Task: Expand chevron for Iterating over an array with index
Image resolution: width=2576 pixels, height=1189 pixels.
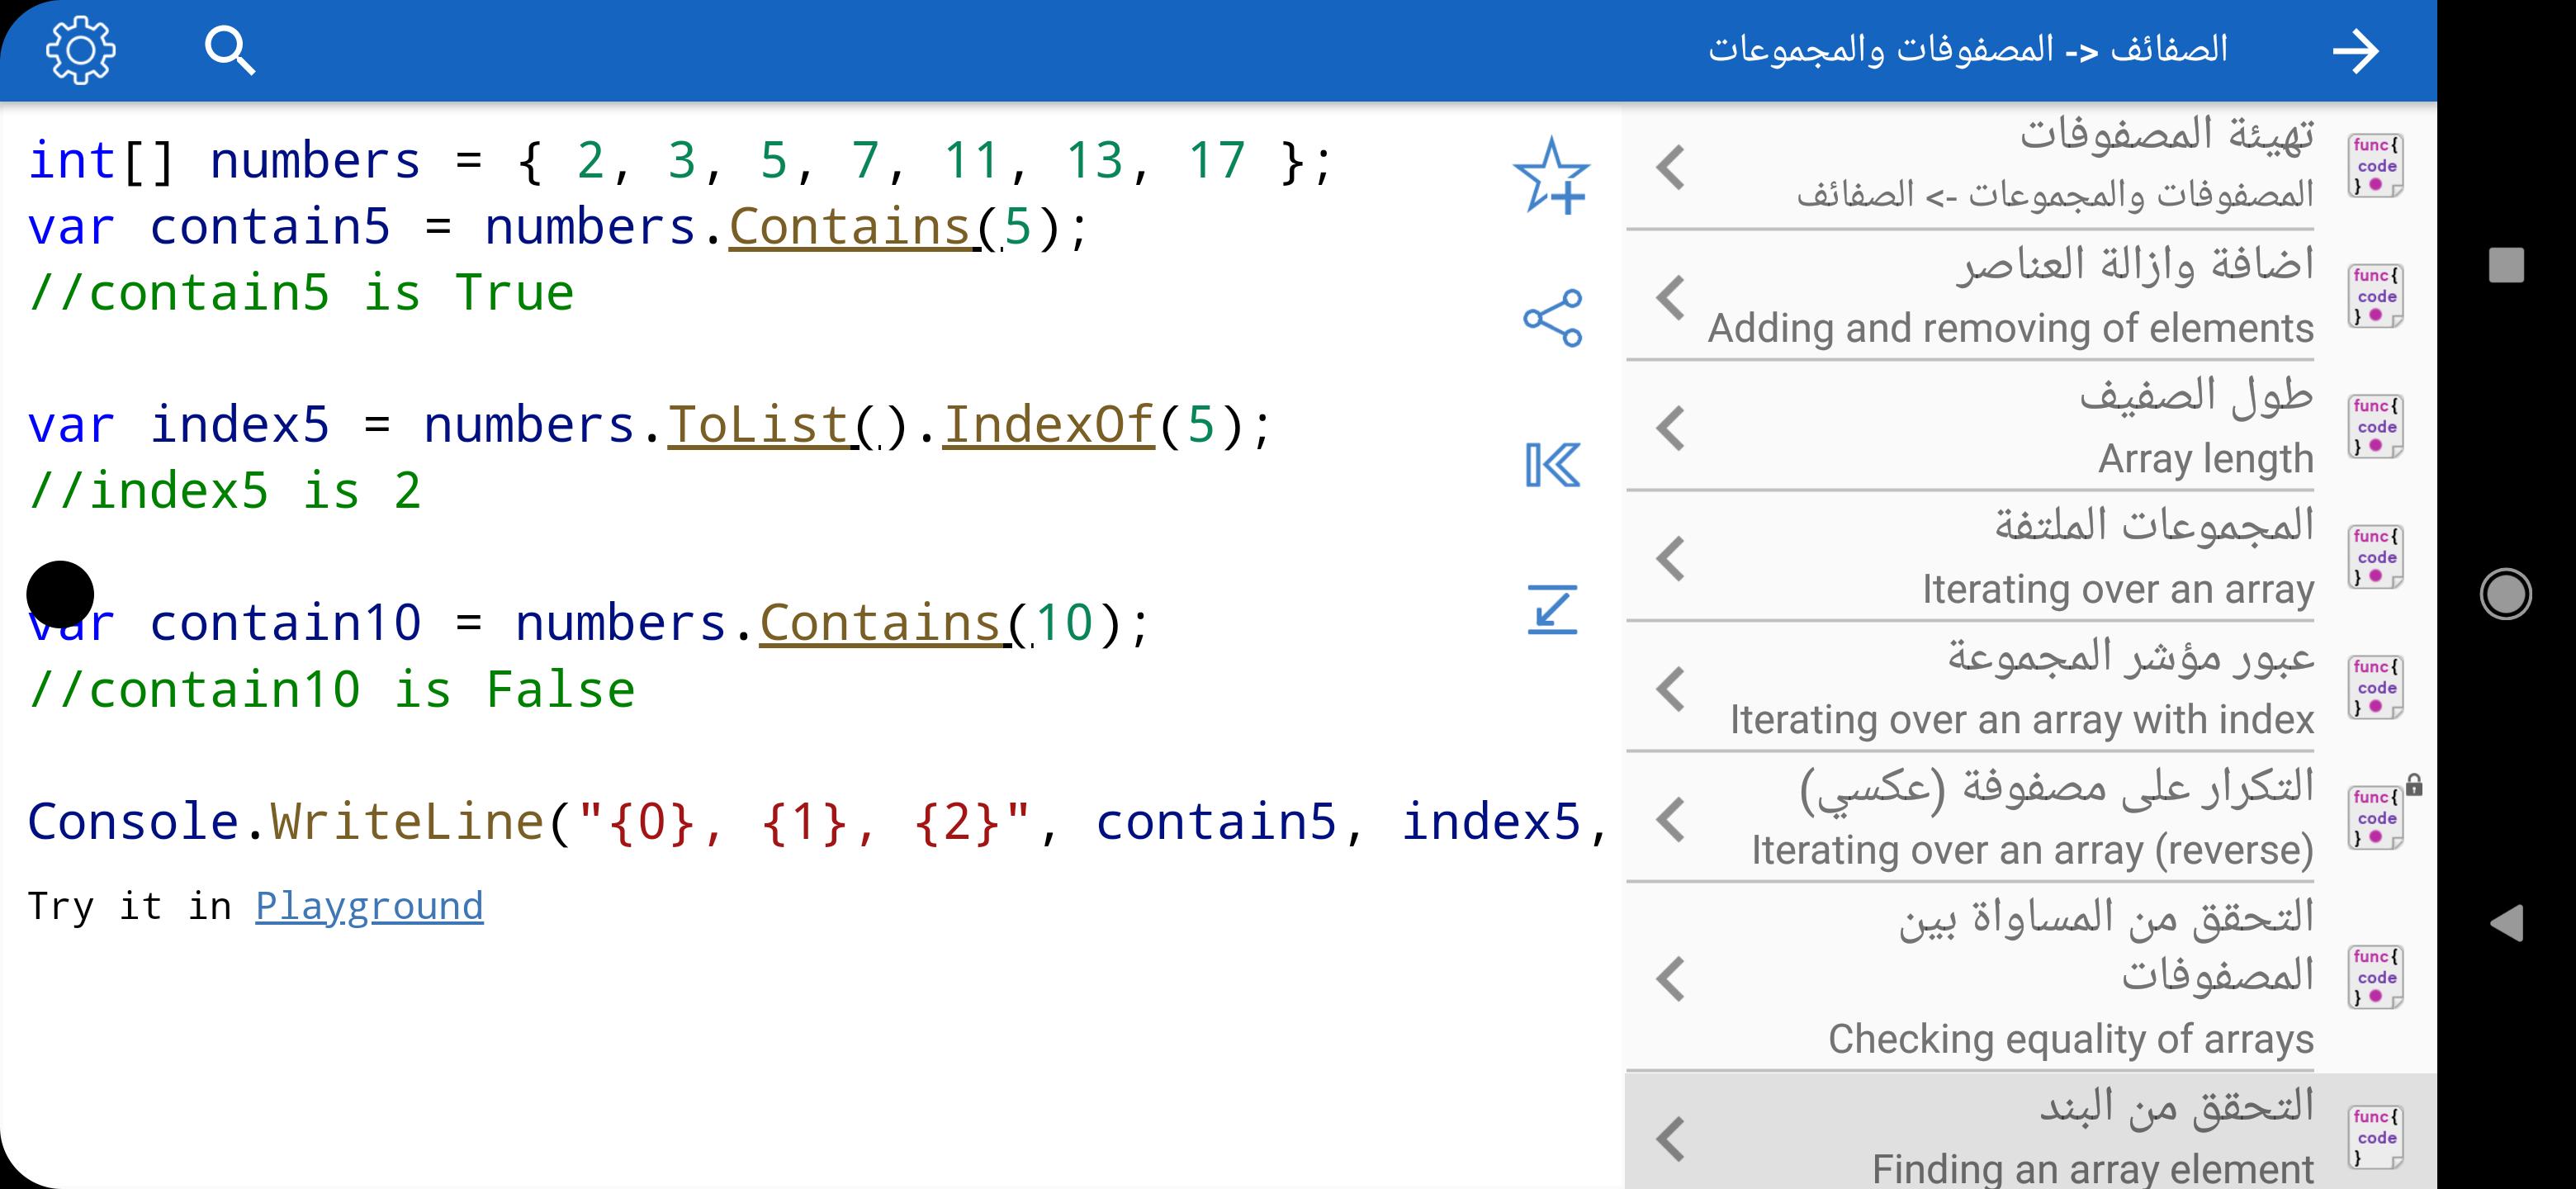Action: (1671, 689)
